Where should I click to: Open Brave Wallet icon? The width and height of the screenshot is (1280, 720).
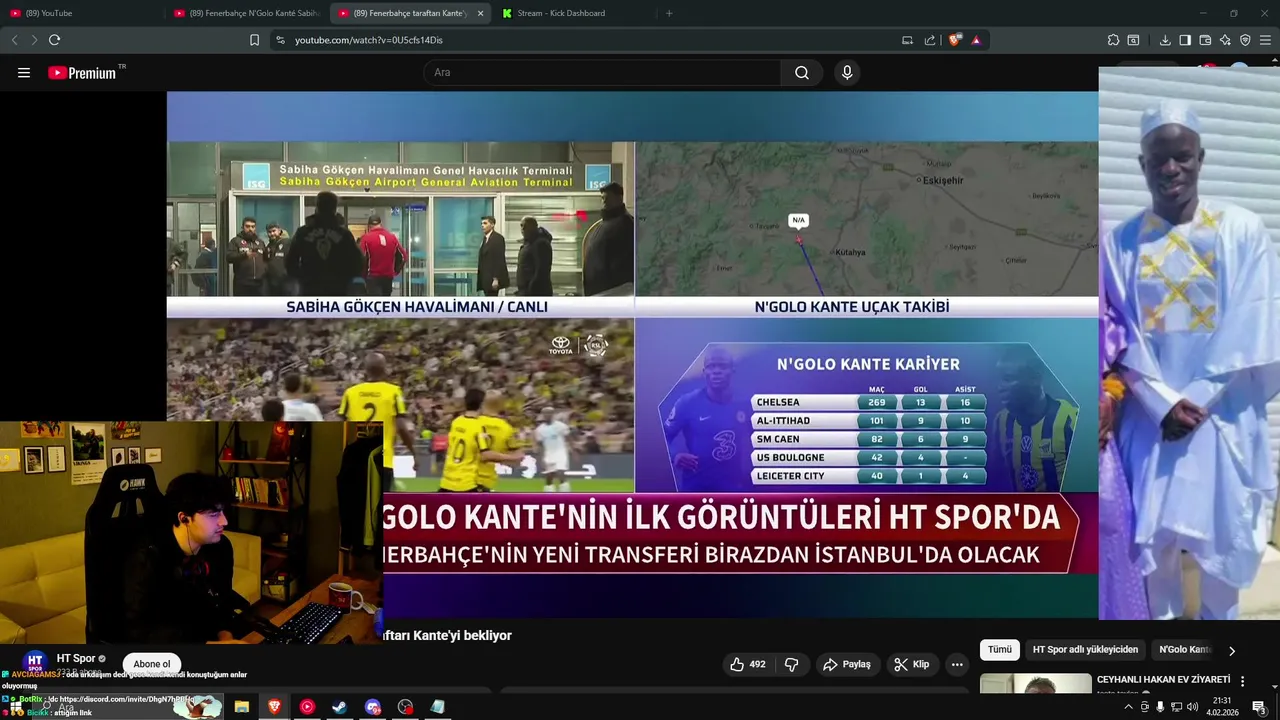(1205, 40)
